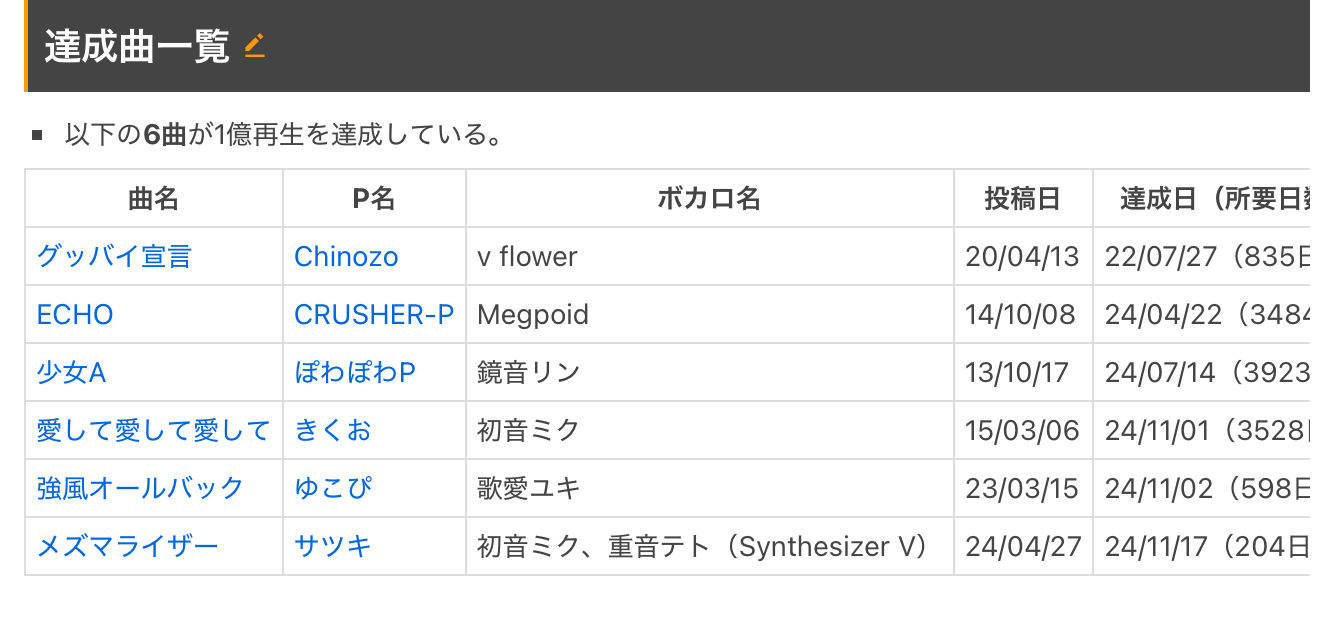
Task: Click the P名 column header
Action: click(375, 199)
